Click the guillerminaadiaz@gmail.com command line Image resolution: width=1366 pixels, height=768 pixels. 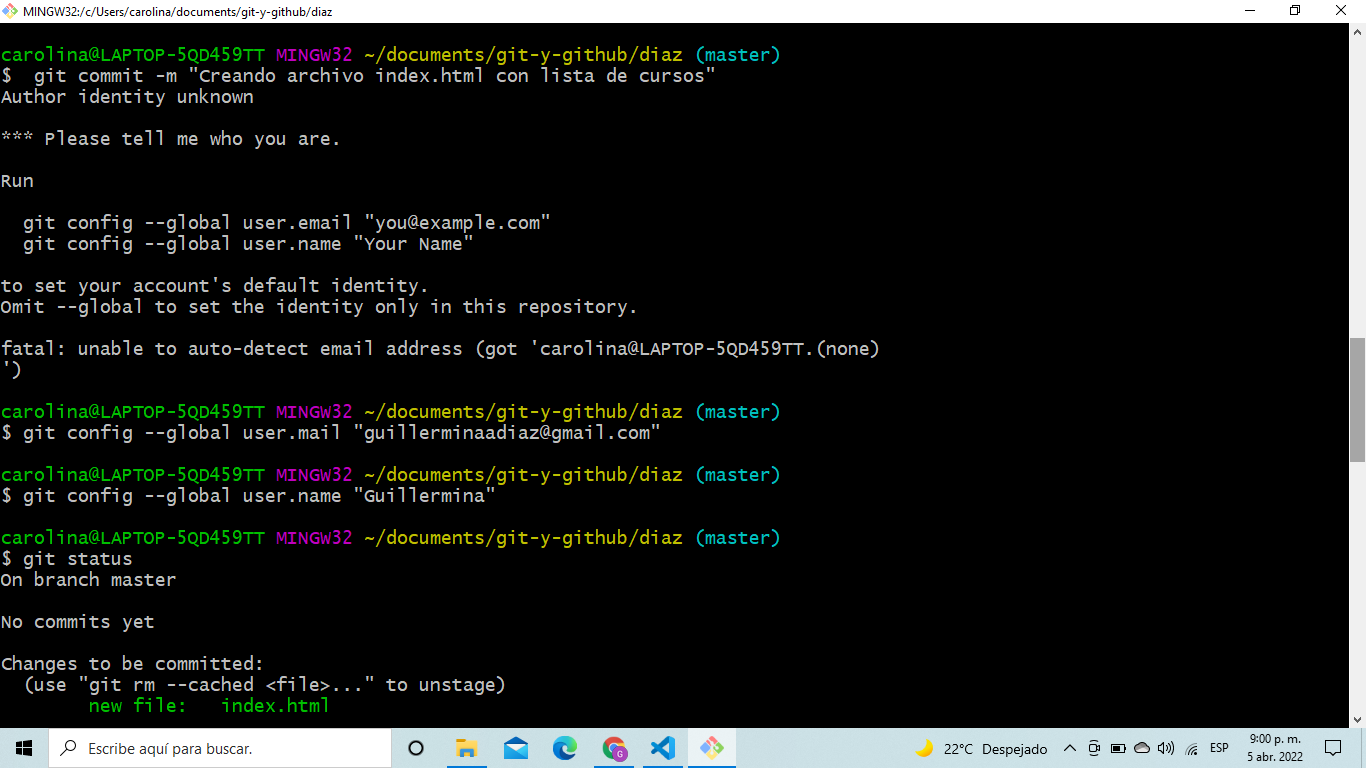[331, 433]
